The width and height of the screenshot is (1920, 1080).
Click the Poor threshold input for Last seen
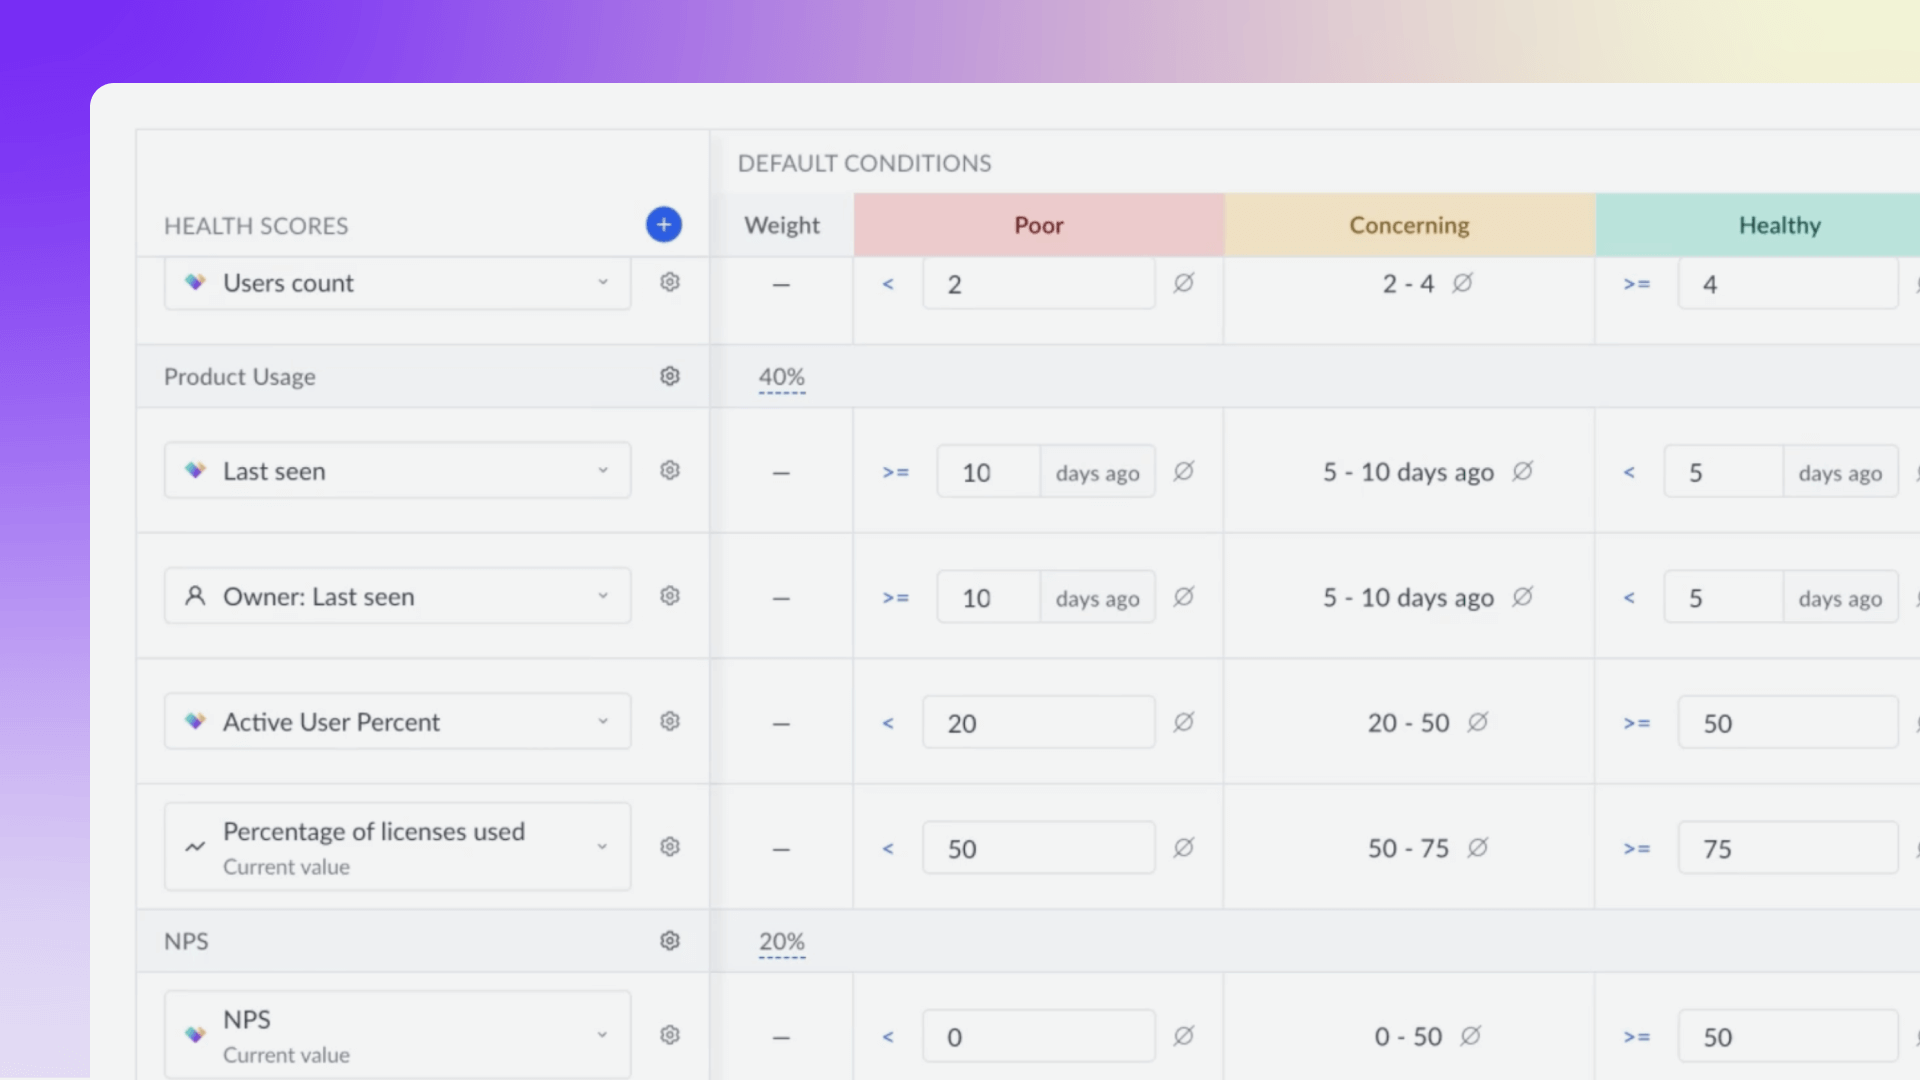click(987, 470)
